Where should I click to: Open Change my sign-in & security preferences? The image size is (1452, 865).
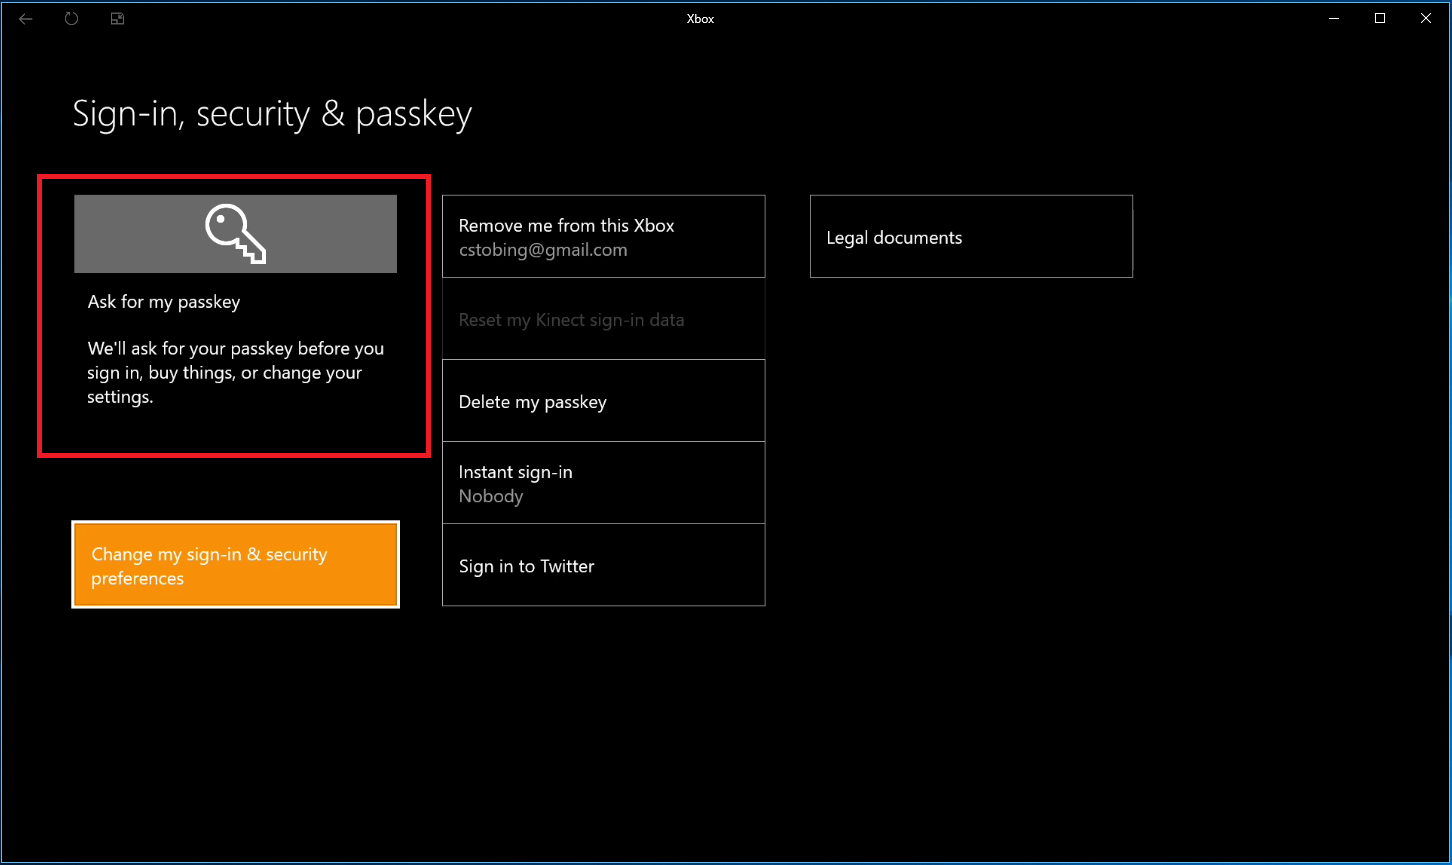(x=236, y=565)
